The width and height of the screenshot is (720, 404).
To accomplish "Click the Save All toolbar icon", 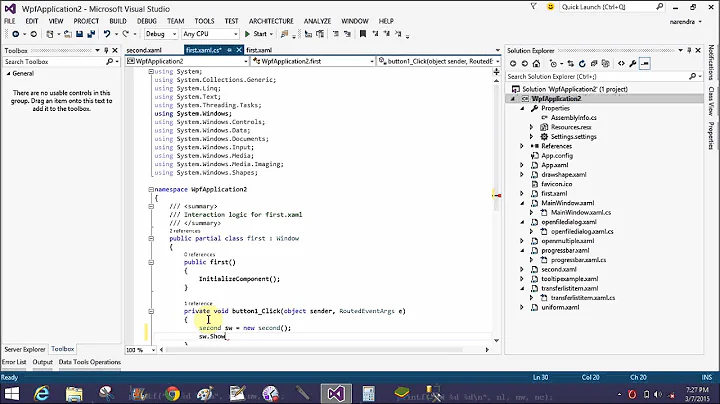I will [x=91, y=34].
